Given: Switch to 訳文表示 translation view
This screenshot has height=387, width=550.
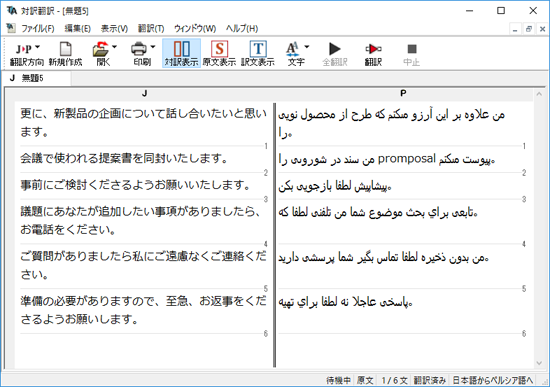Looking at the screenshot, I should 258,54.
